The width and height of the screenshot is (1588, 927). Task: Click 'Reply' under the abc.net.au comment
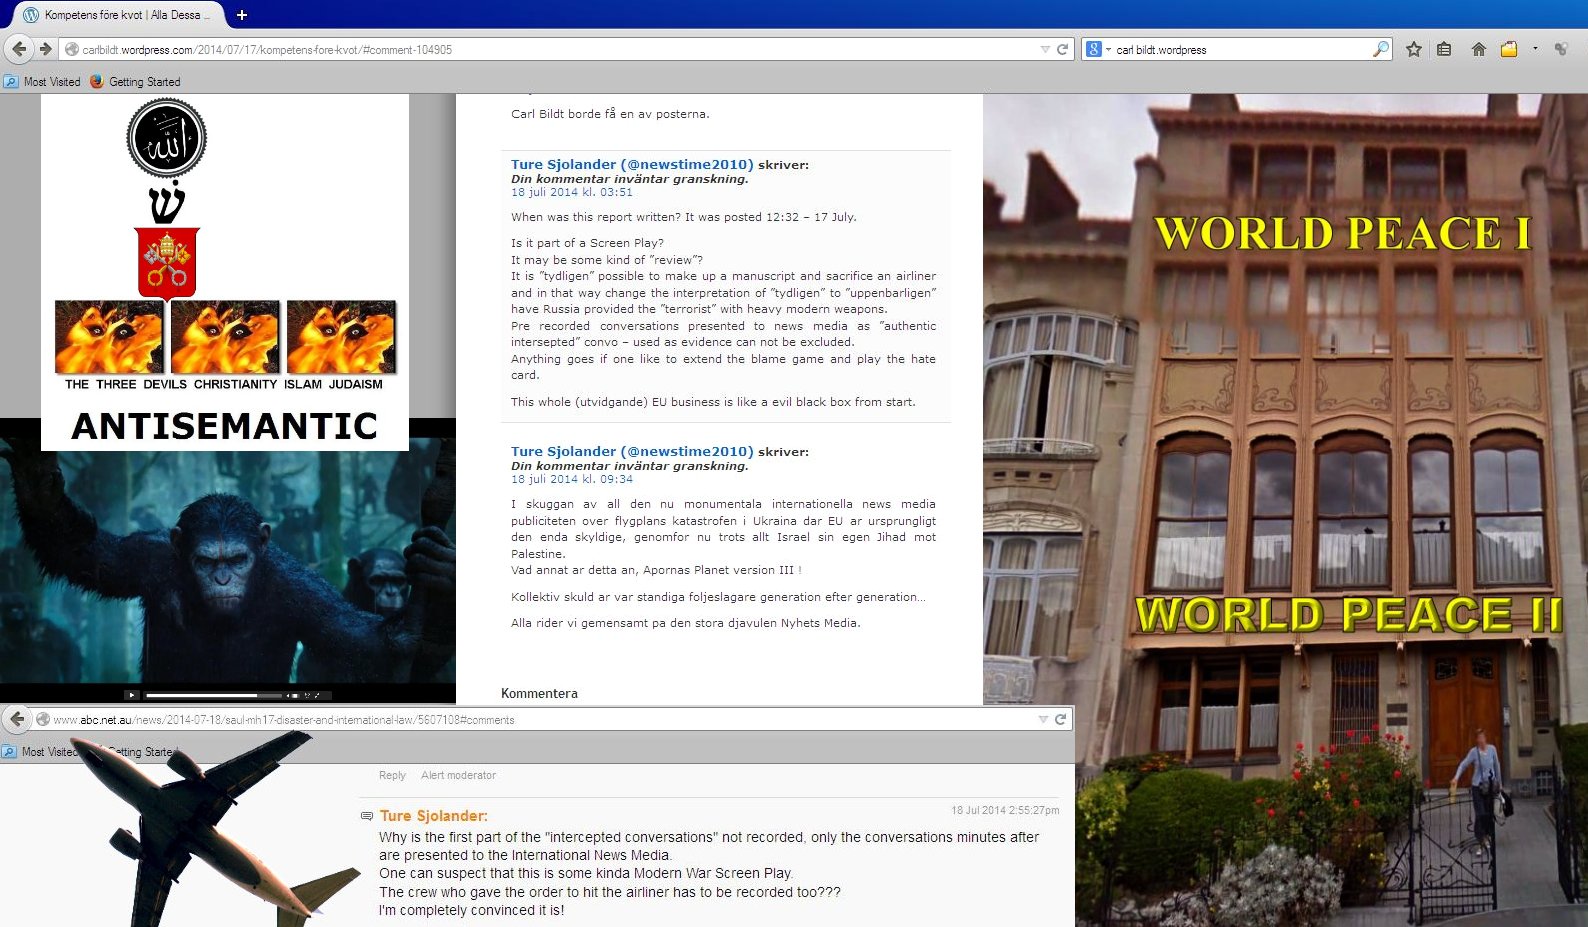coord(392,775)
